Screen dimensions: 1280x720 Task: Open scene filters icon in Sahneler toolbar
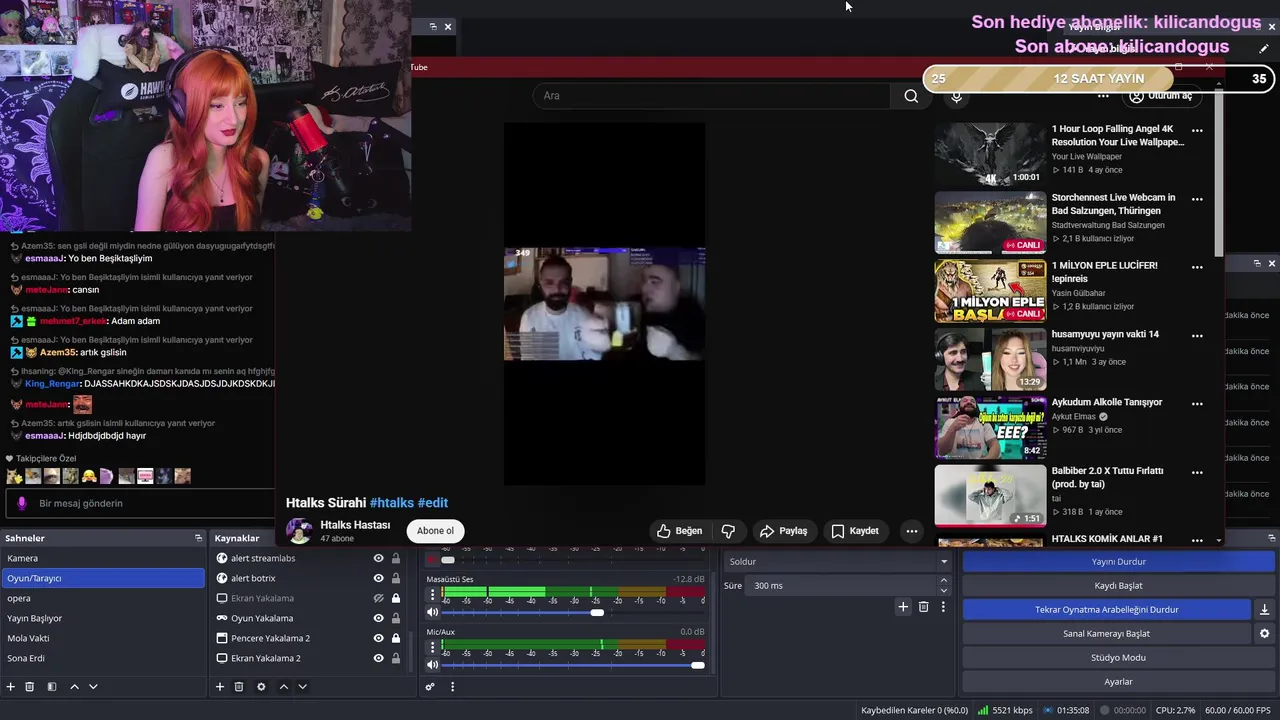pos(51,687)
